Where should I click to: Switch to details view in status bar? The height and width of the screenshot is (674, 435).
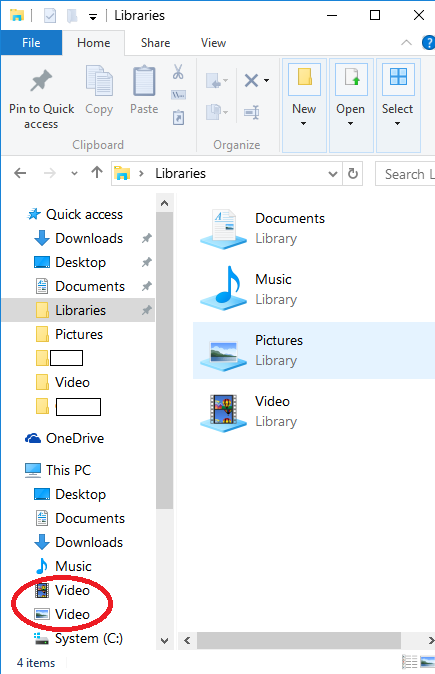click(x=410, y=662)
